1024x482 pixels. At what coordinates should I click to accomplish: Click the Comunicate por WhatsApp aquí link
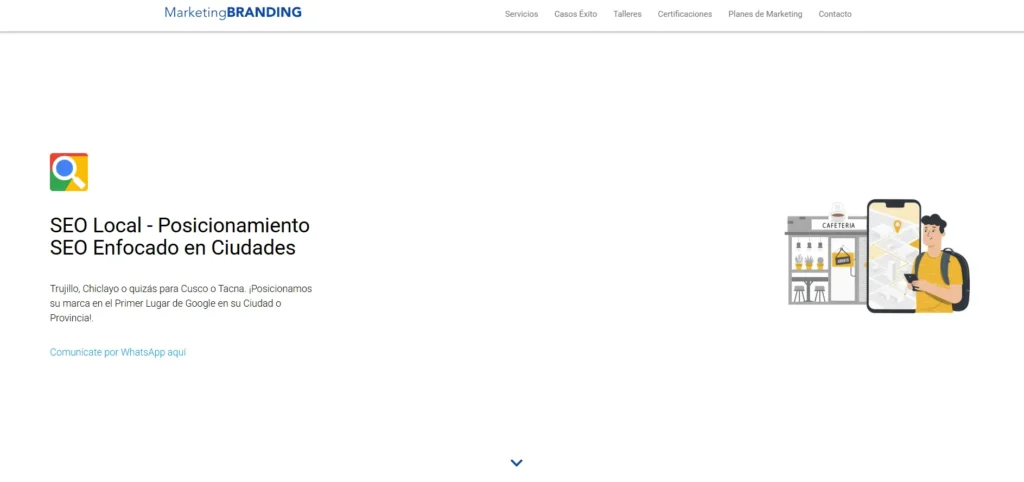click(x=118, y=352)
